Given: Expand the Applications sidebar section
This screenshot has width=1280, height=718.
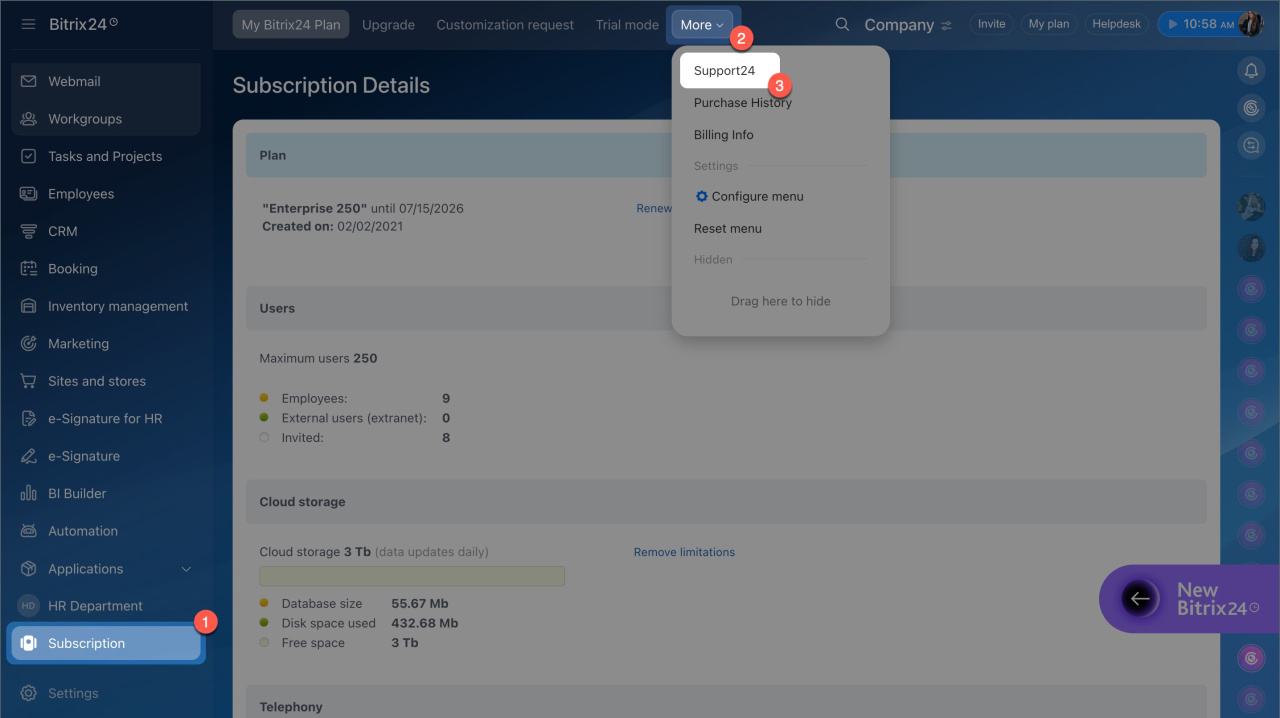Looking at the screenshot, I should coord(186,569).
